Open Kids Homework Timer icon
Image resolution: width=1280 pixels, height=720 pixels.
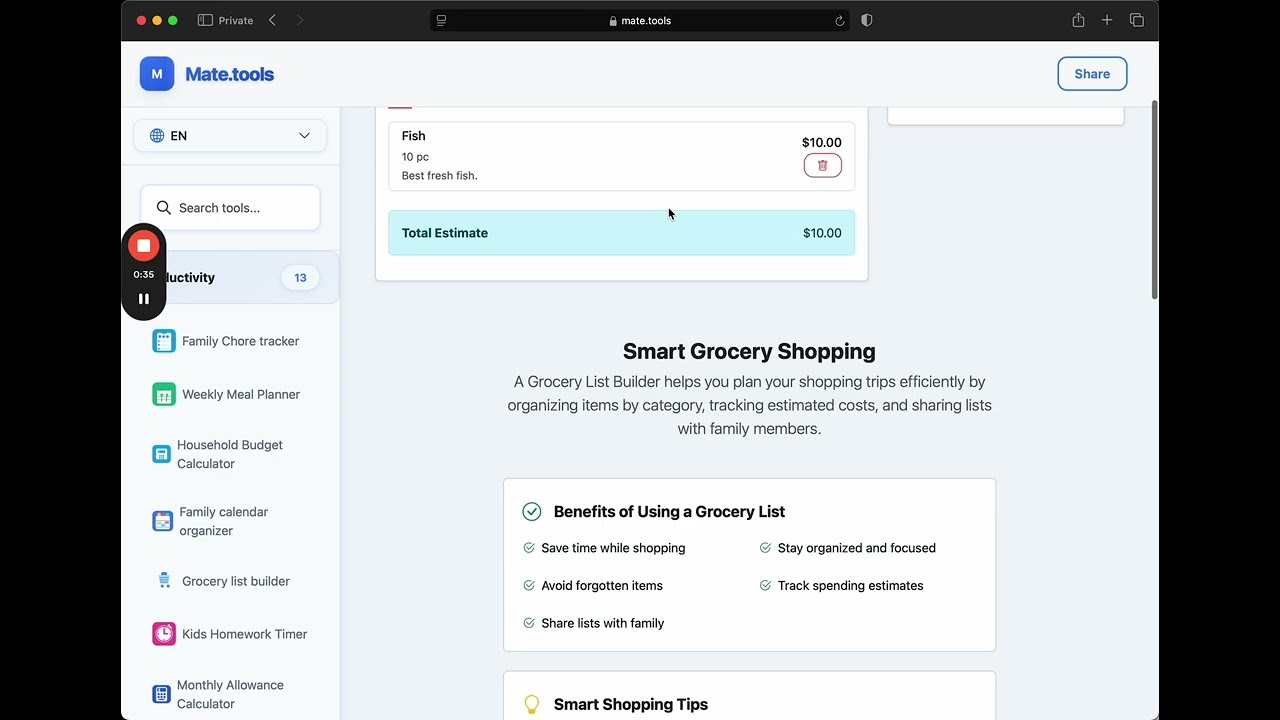click(164, 634)
